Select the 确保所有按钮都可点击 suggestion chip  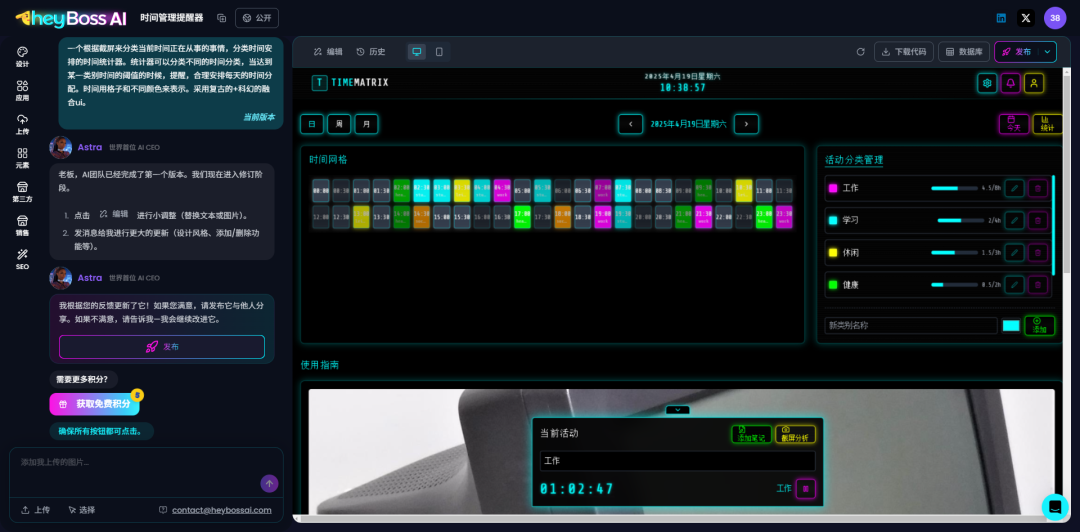tap(101, 431)
